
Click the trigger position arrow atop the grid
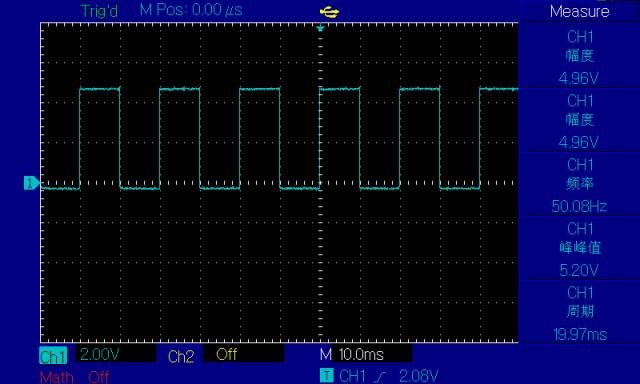point(320,28)
